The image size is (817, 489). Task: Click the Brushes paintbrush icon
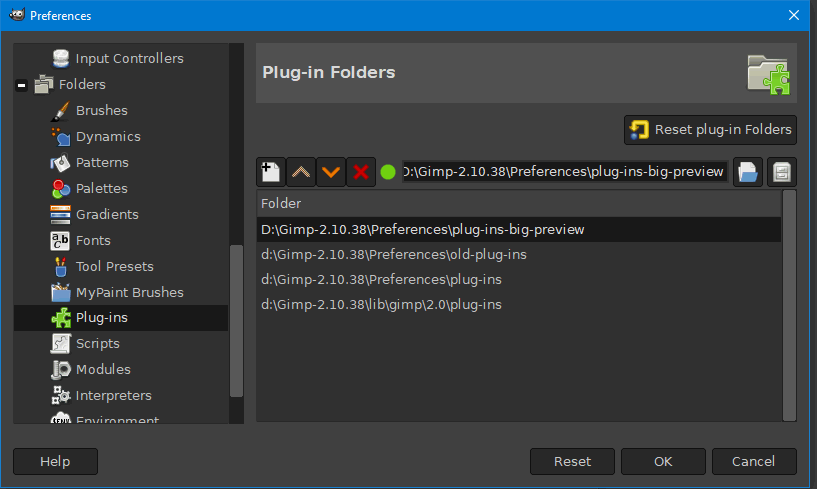coord(60,111)
